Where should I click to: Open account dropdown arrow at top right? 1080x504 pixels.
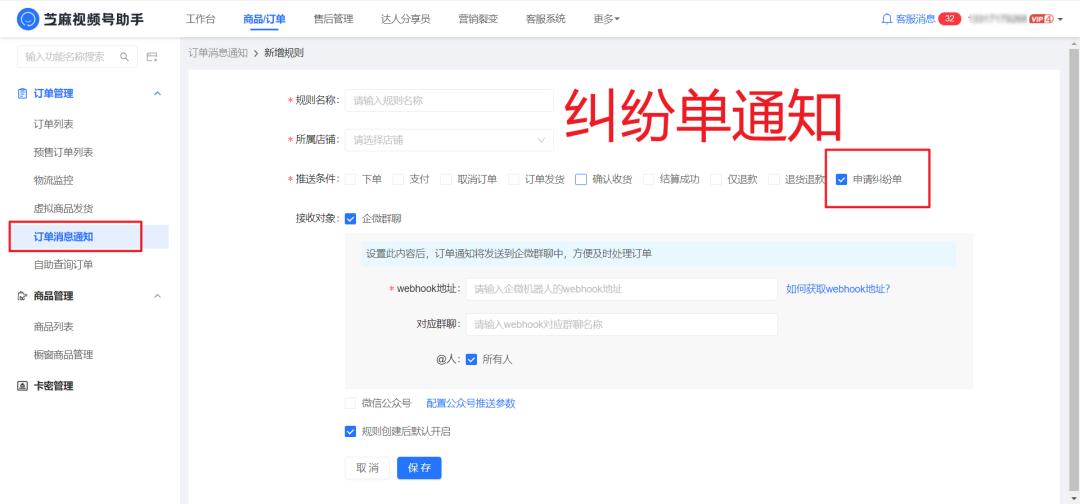point(1059,19)
